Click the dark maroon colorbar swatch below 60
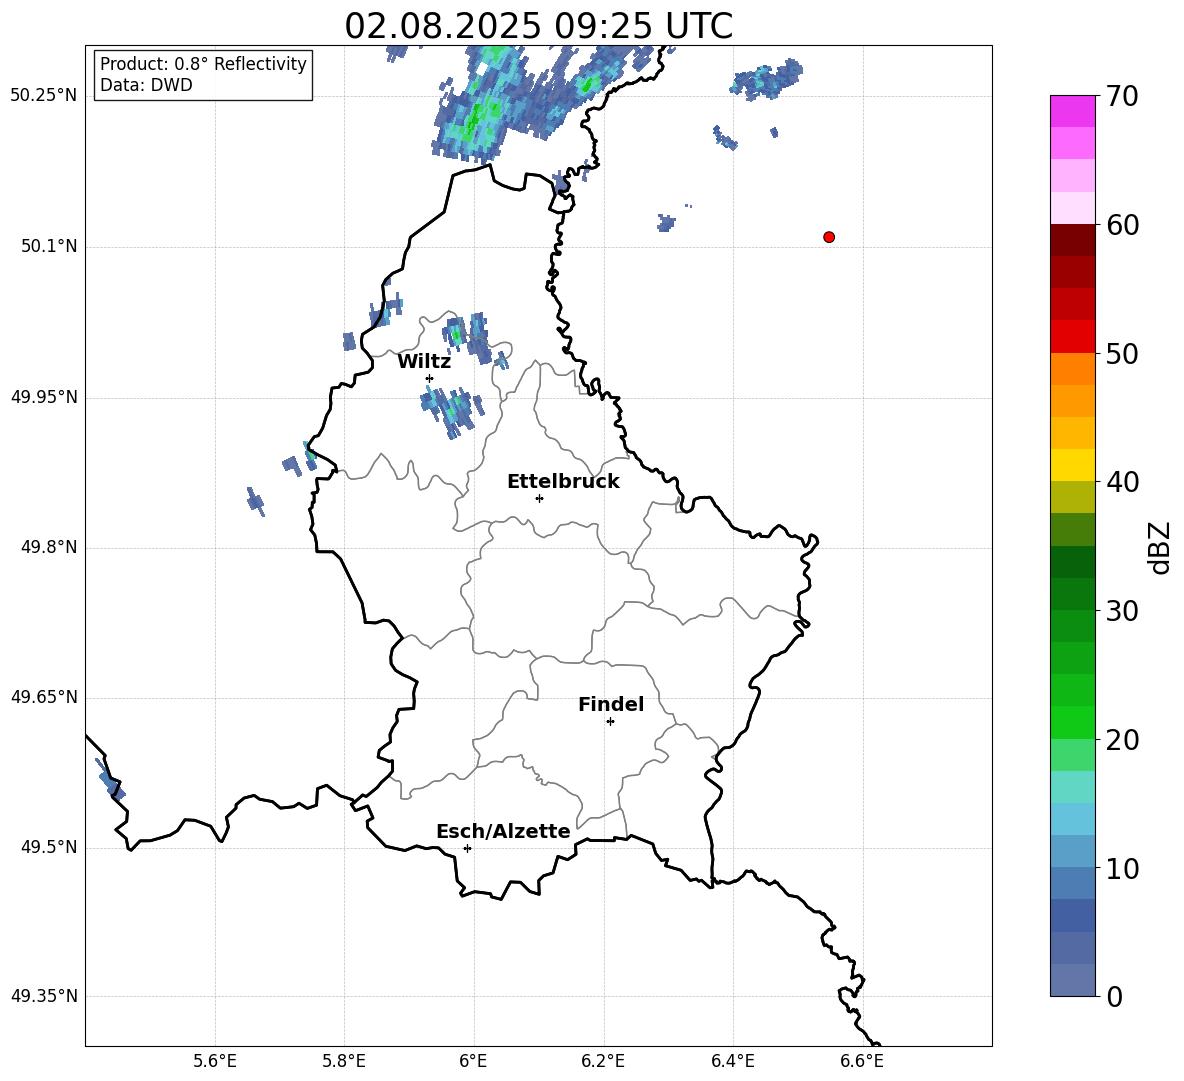Screen dimensions: 1184x1081 [x=1072, y=240]
